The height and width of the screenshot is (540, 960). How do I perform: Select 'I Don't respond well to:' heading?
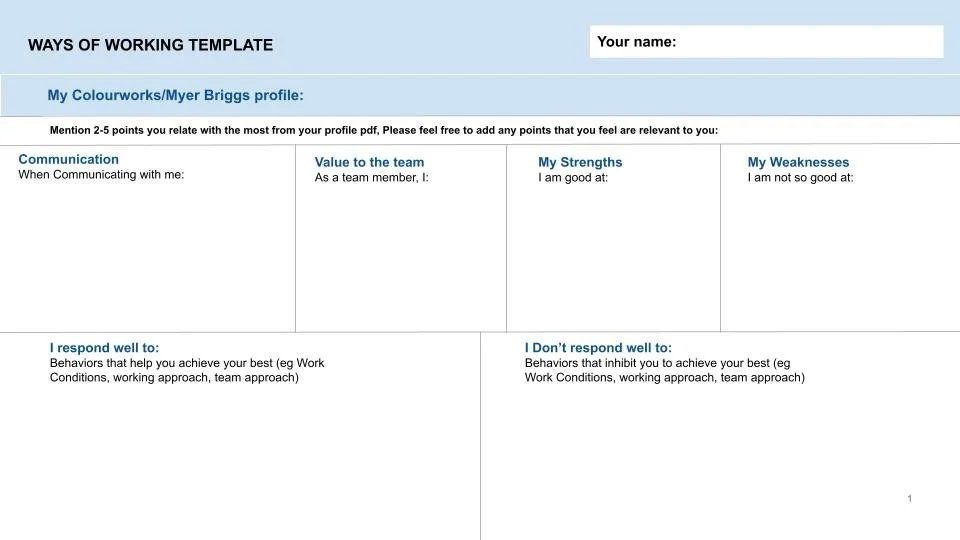598,348
